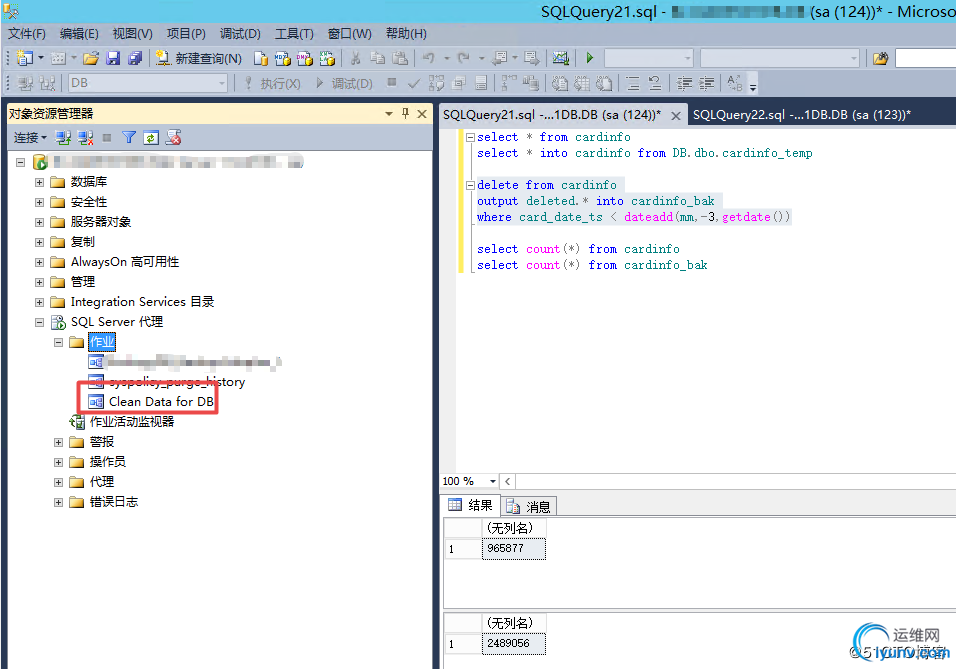Open the 项目(P) menu
The height and width of the screenshot is (669, 956).
pos(186,34)
